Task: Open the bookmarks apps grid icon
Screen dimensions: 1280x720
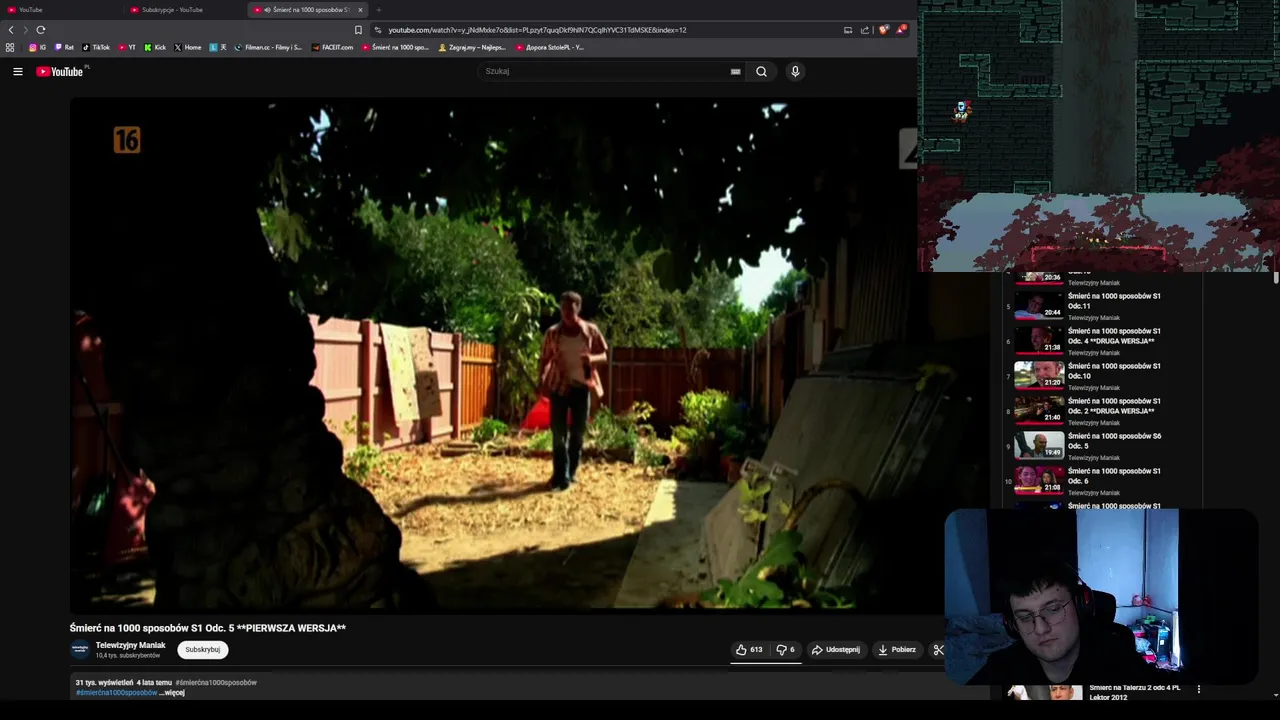Action: tap(10, 47)
